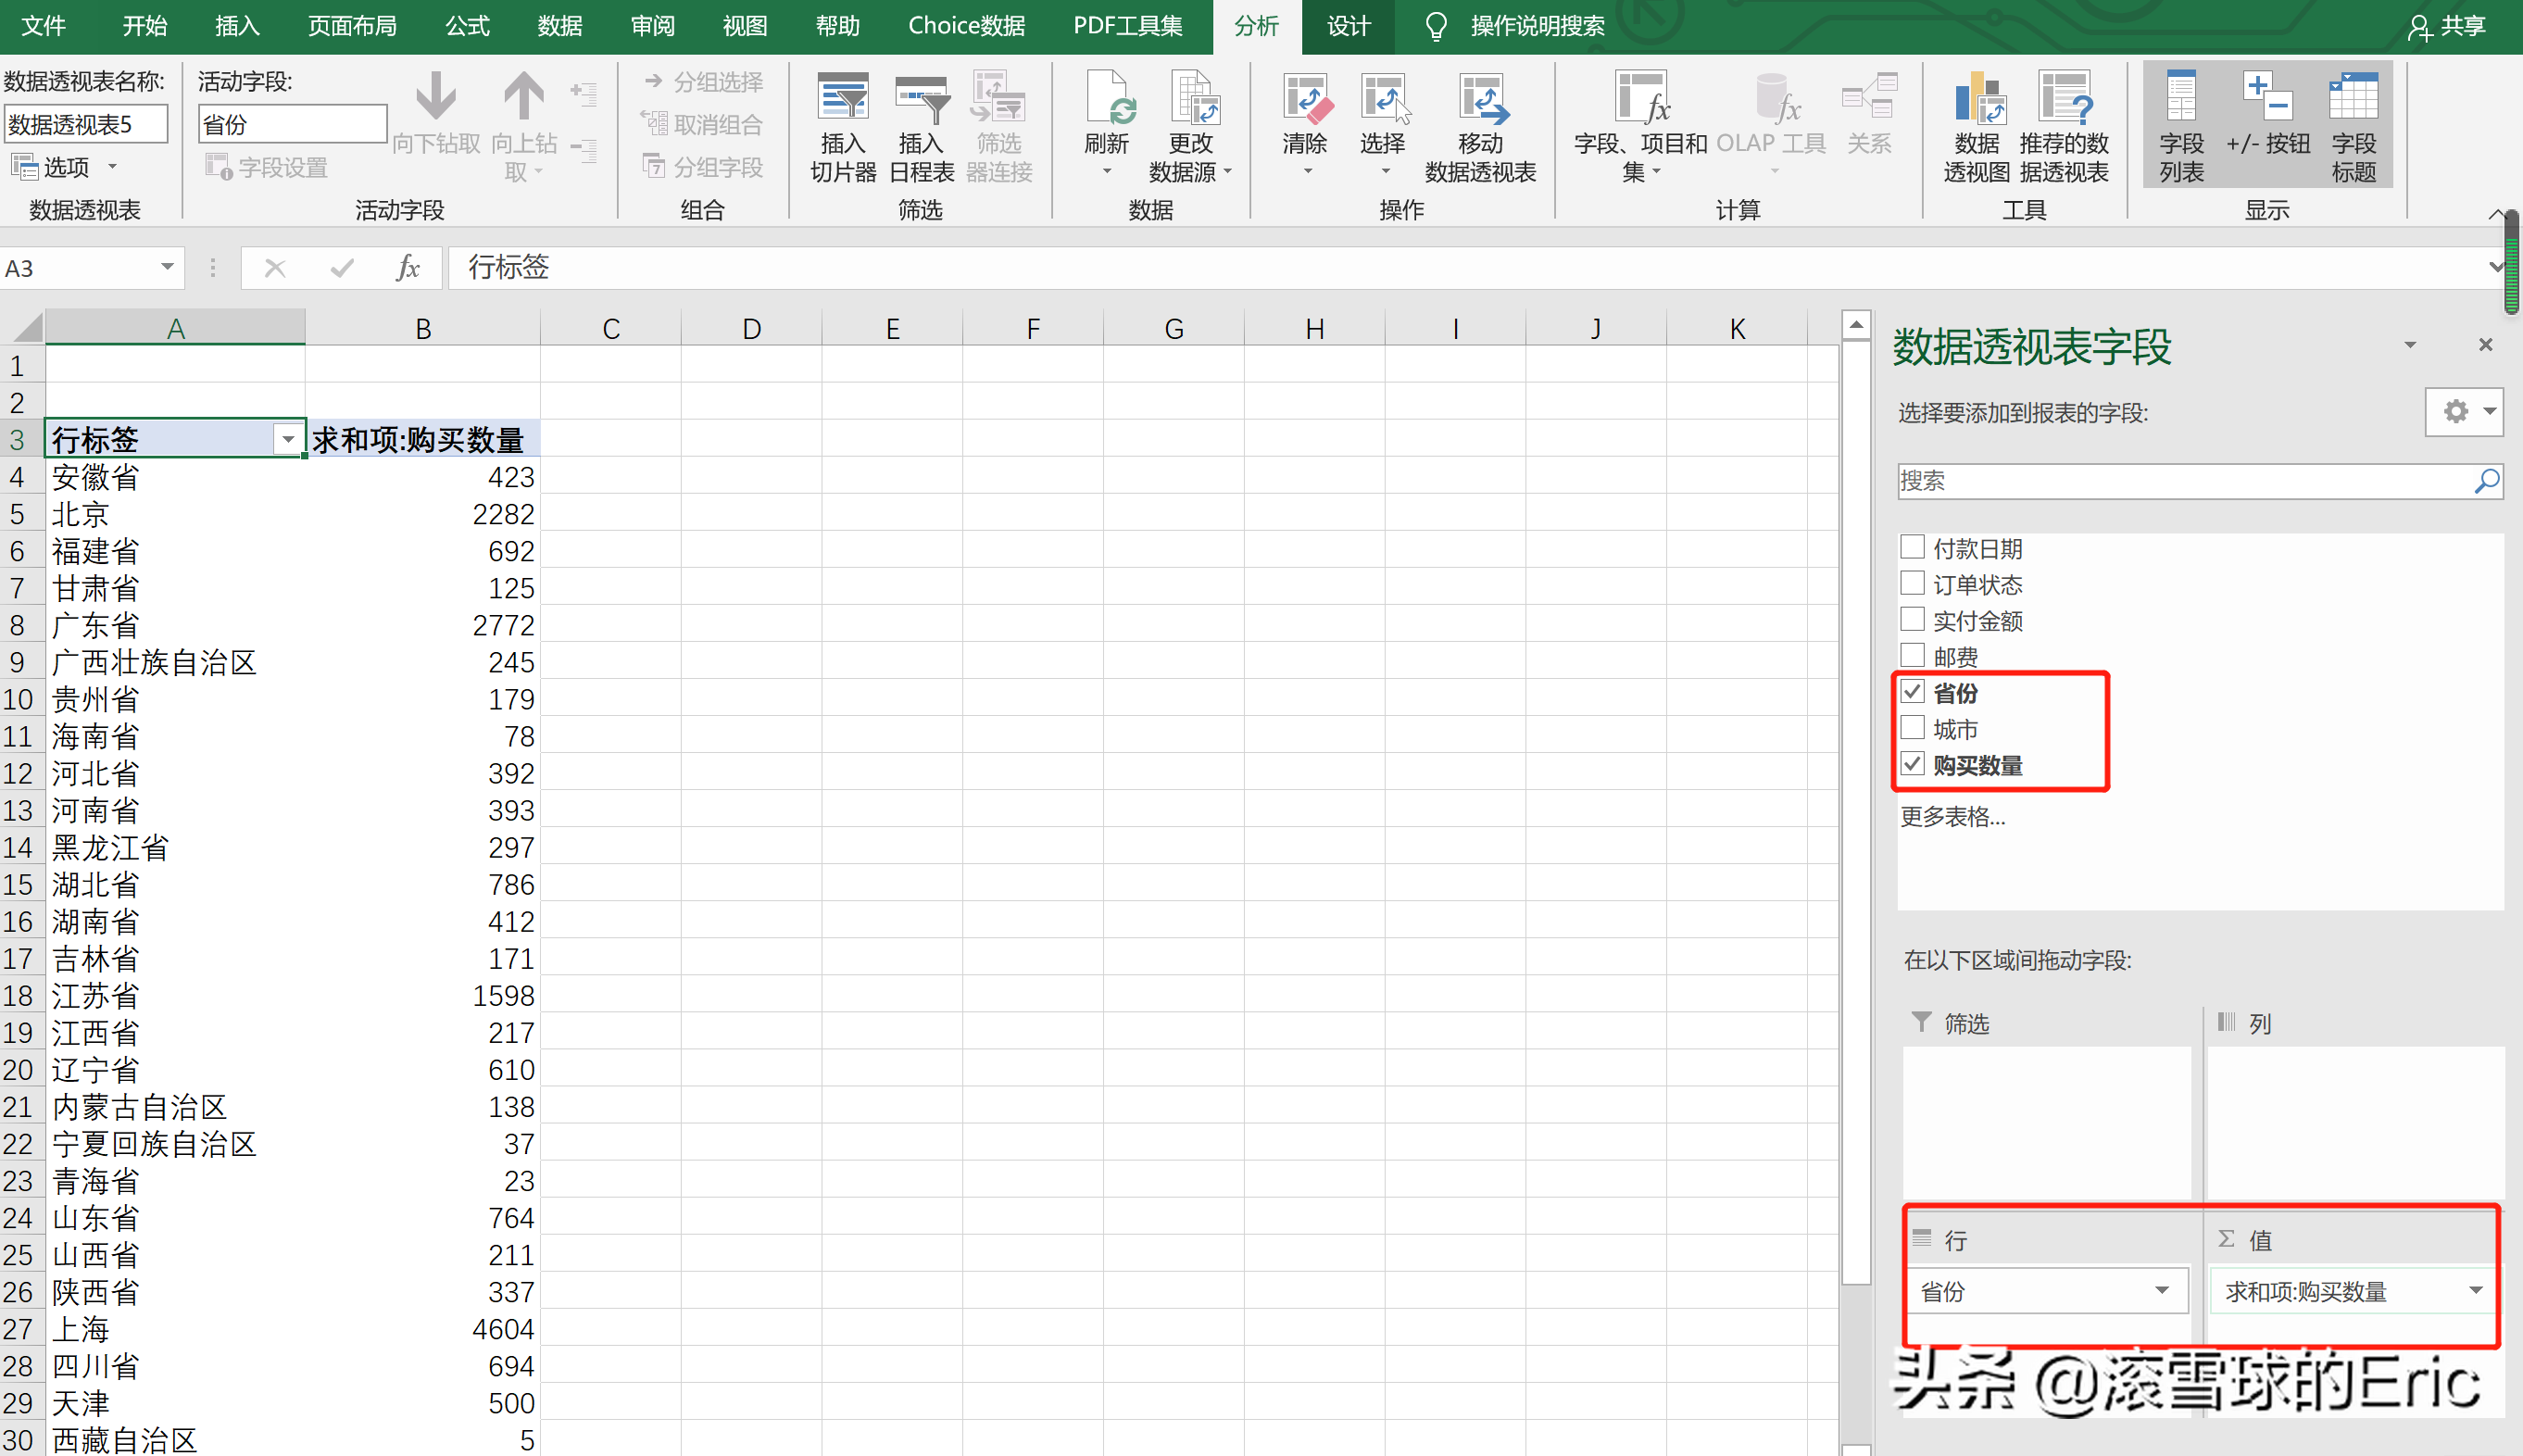Uncheck the 省份 field checkbox
The width and height of the screenshot is (2523, 1456).
click(1912, 692)
